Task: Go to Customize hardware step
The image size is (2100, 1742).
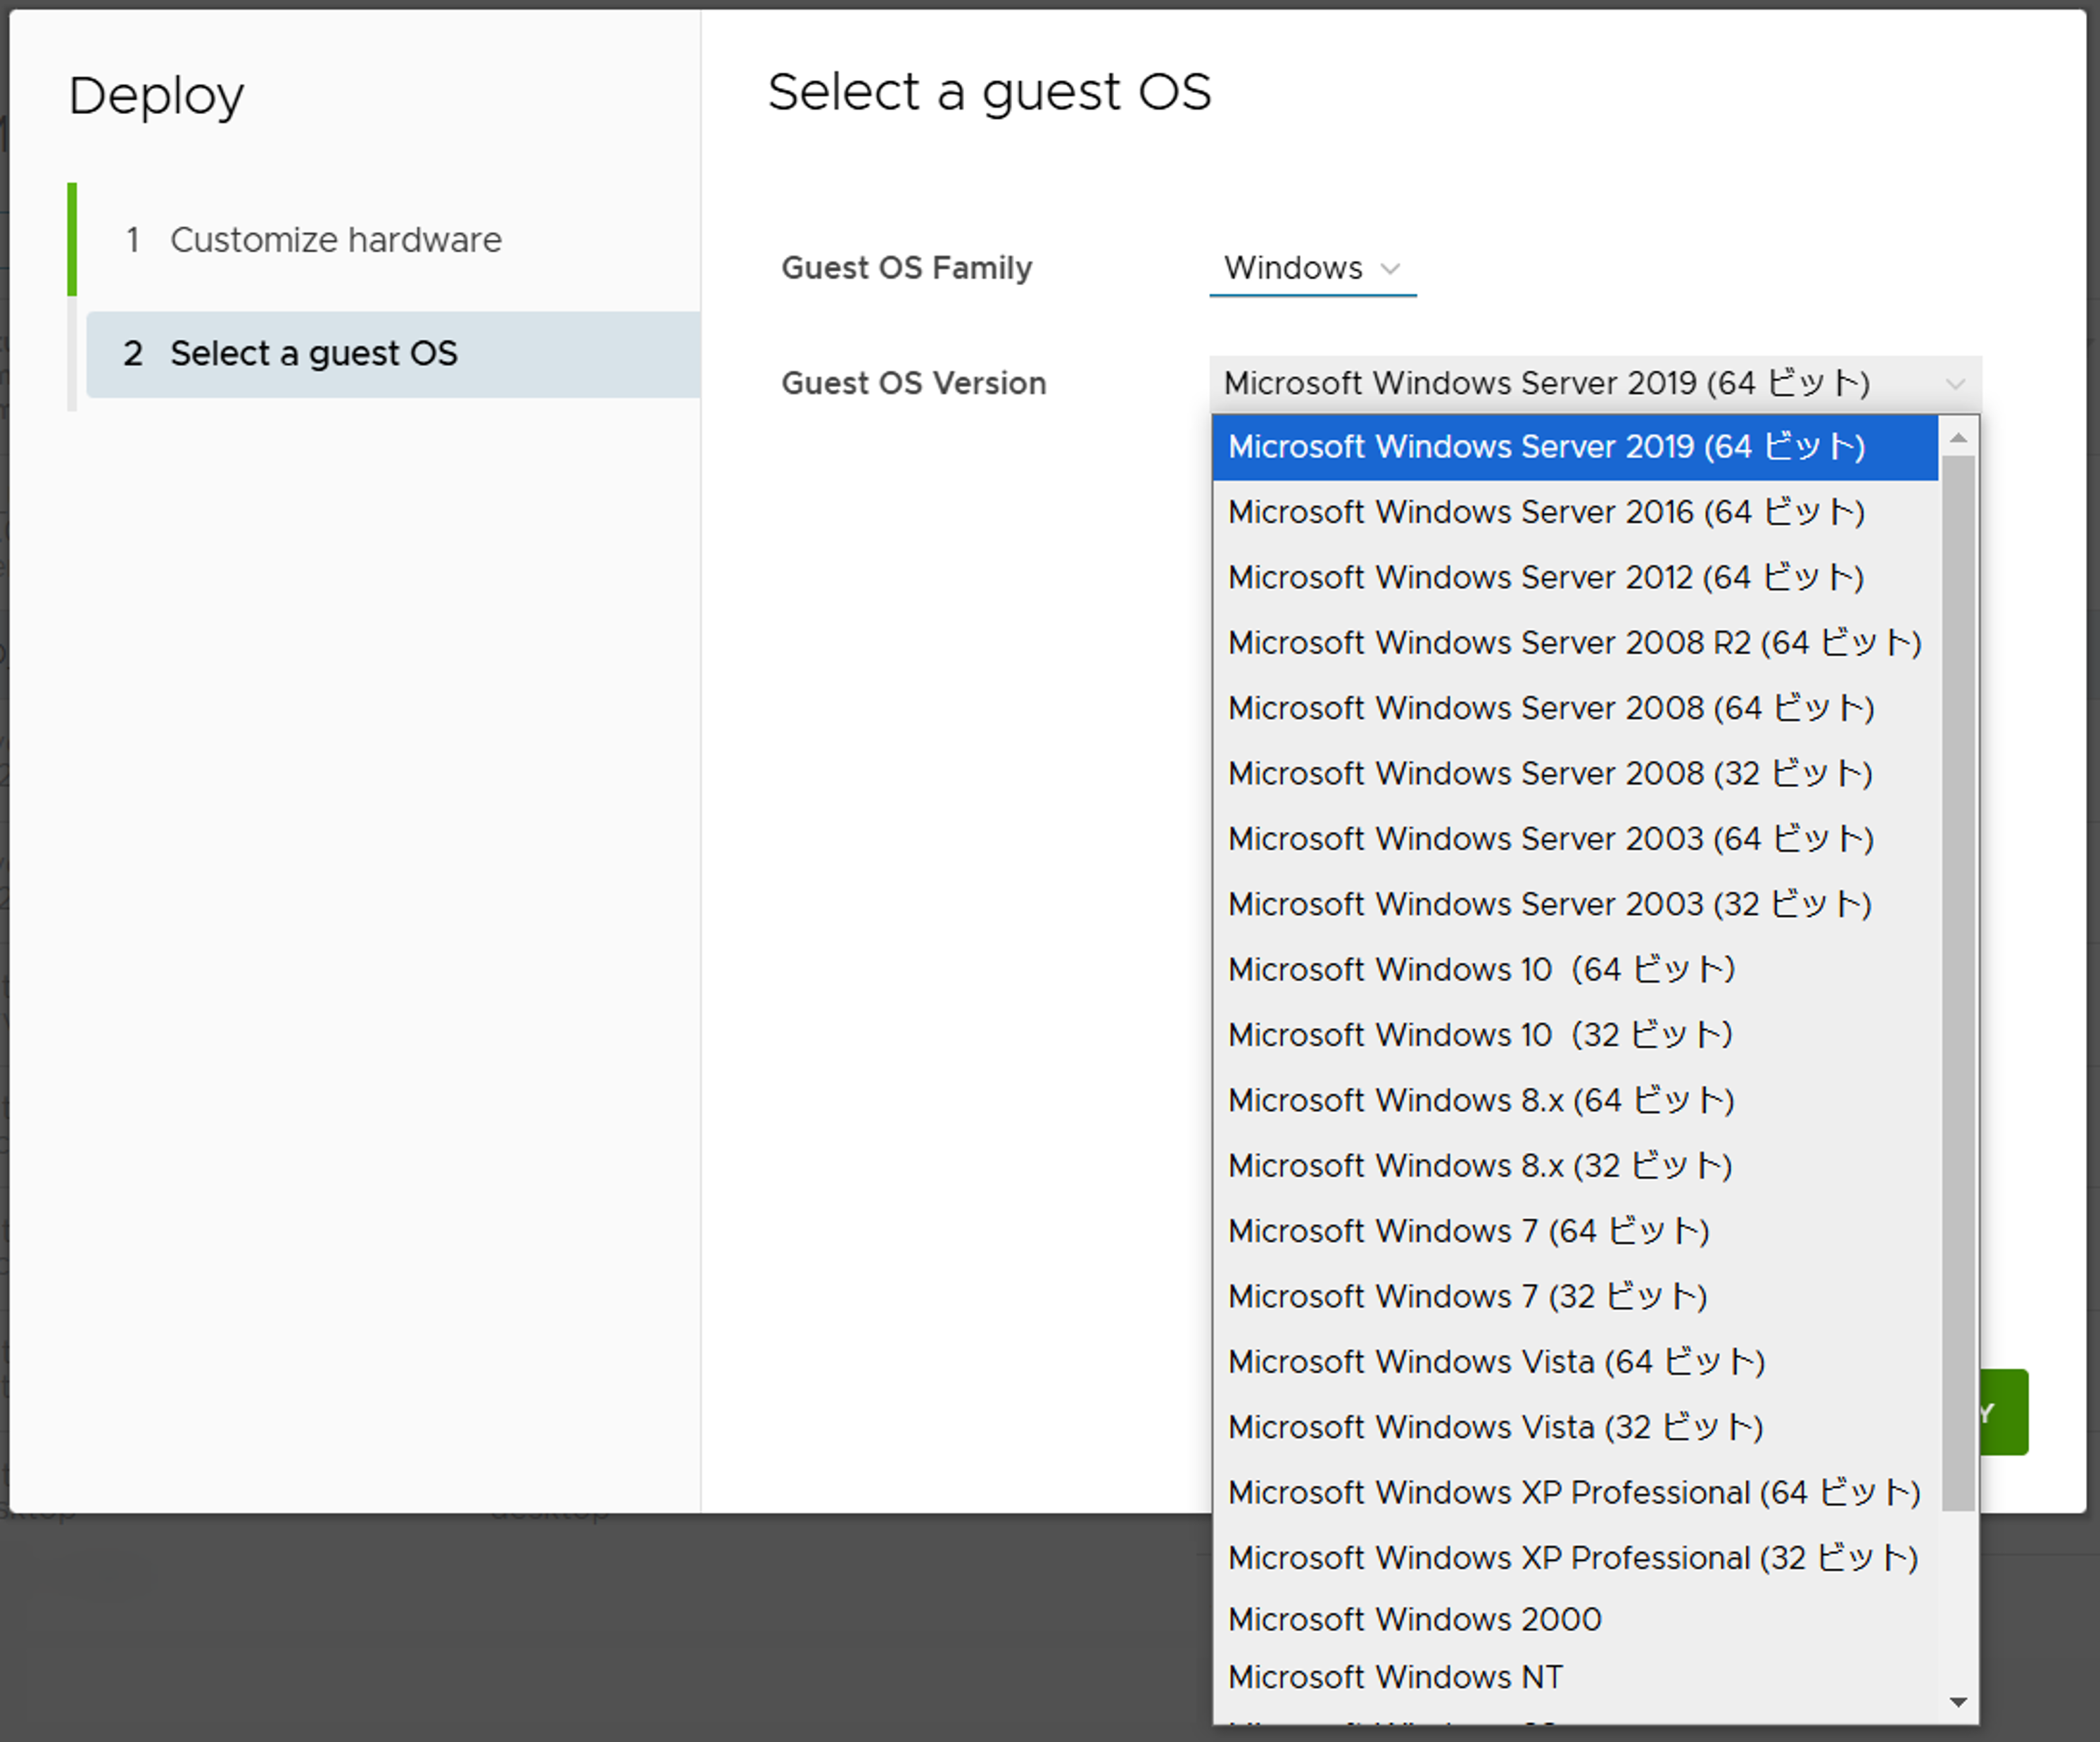Action: click(x=335, y=240)
